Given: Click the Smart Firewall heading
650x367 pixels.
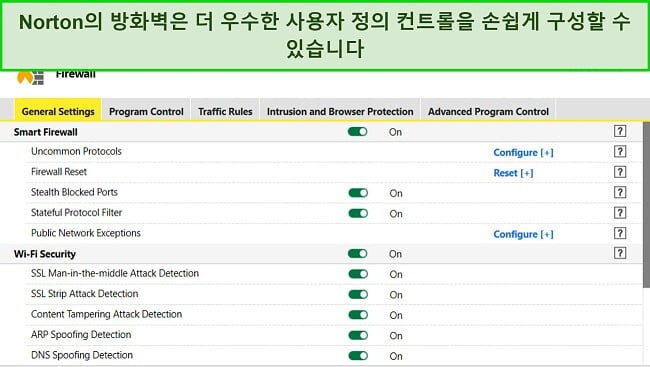Looking at the screenshot, I should (46, 132).
